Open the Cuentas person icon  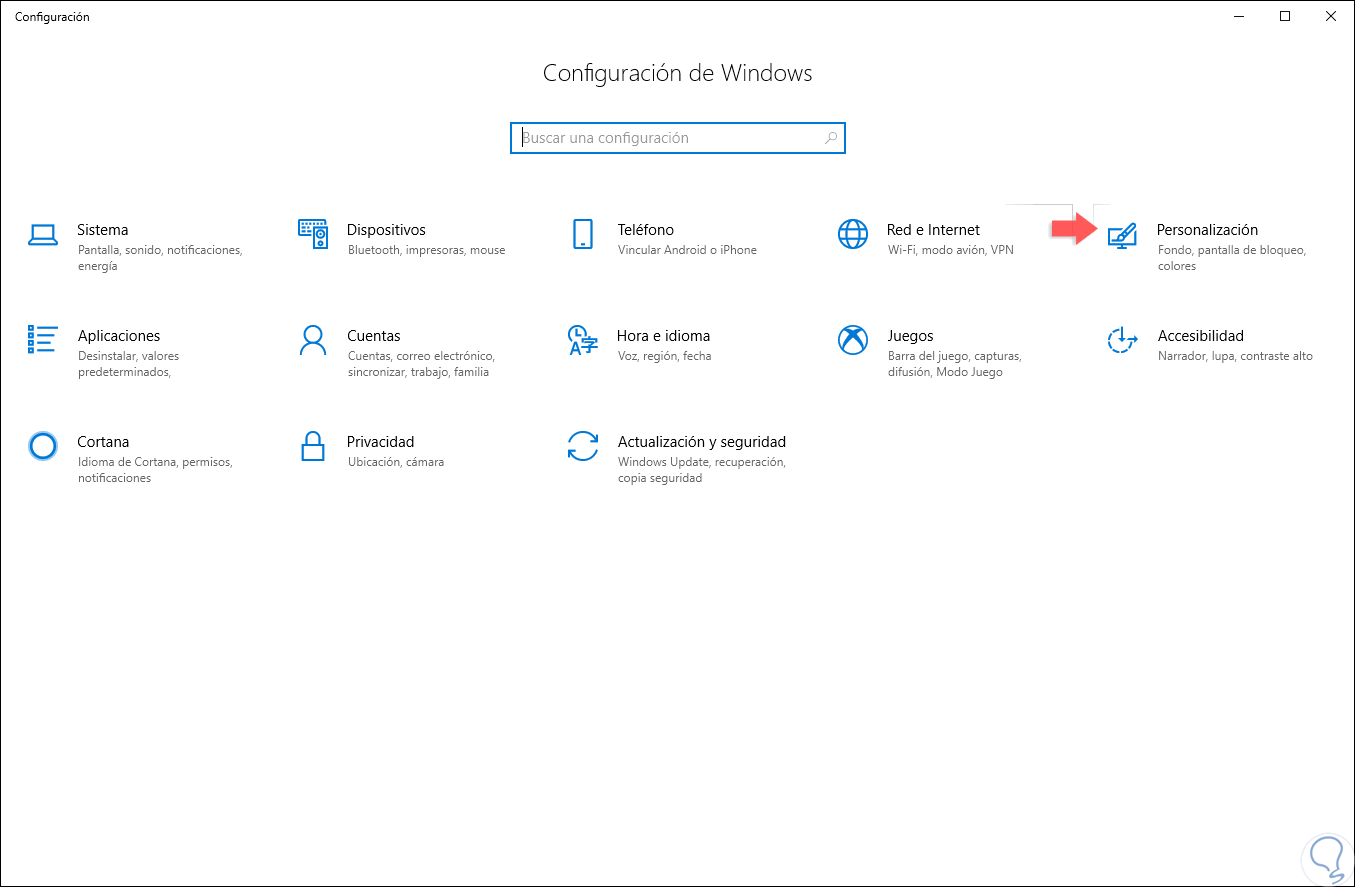[313, 340]
